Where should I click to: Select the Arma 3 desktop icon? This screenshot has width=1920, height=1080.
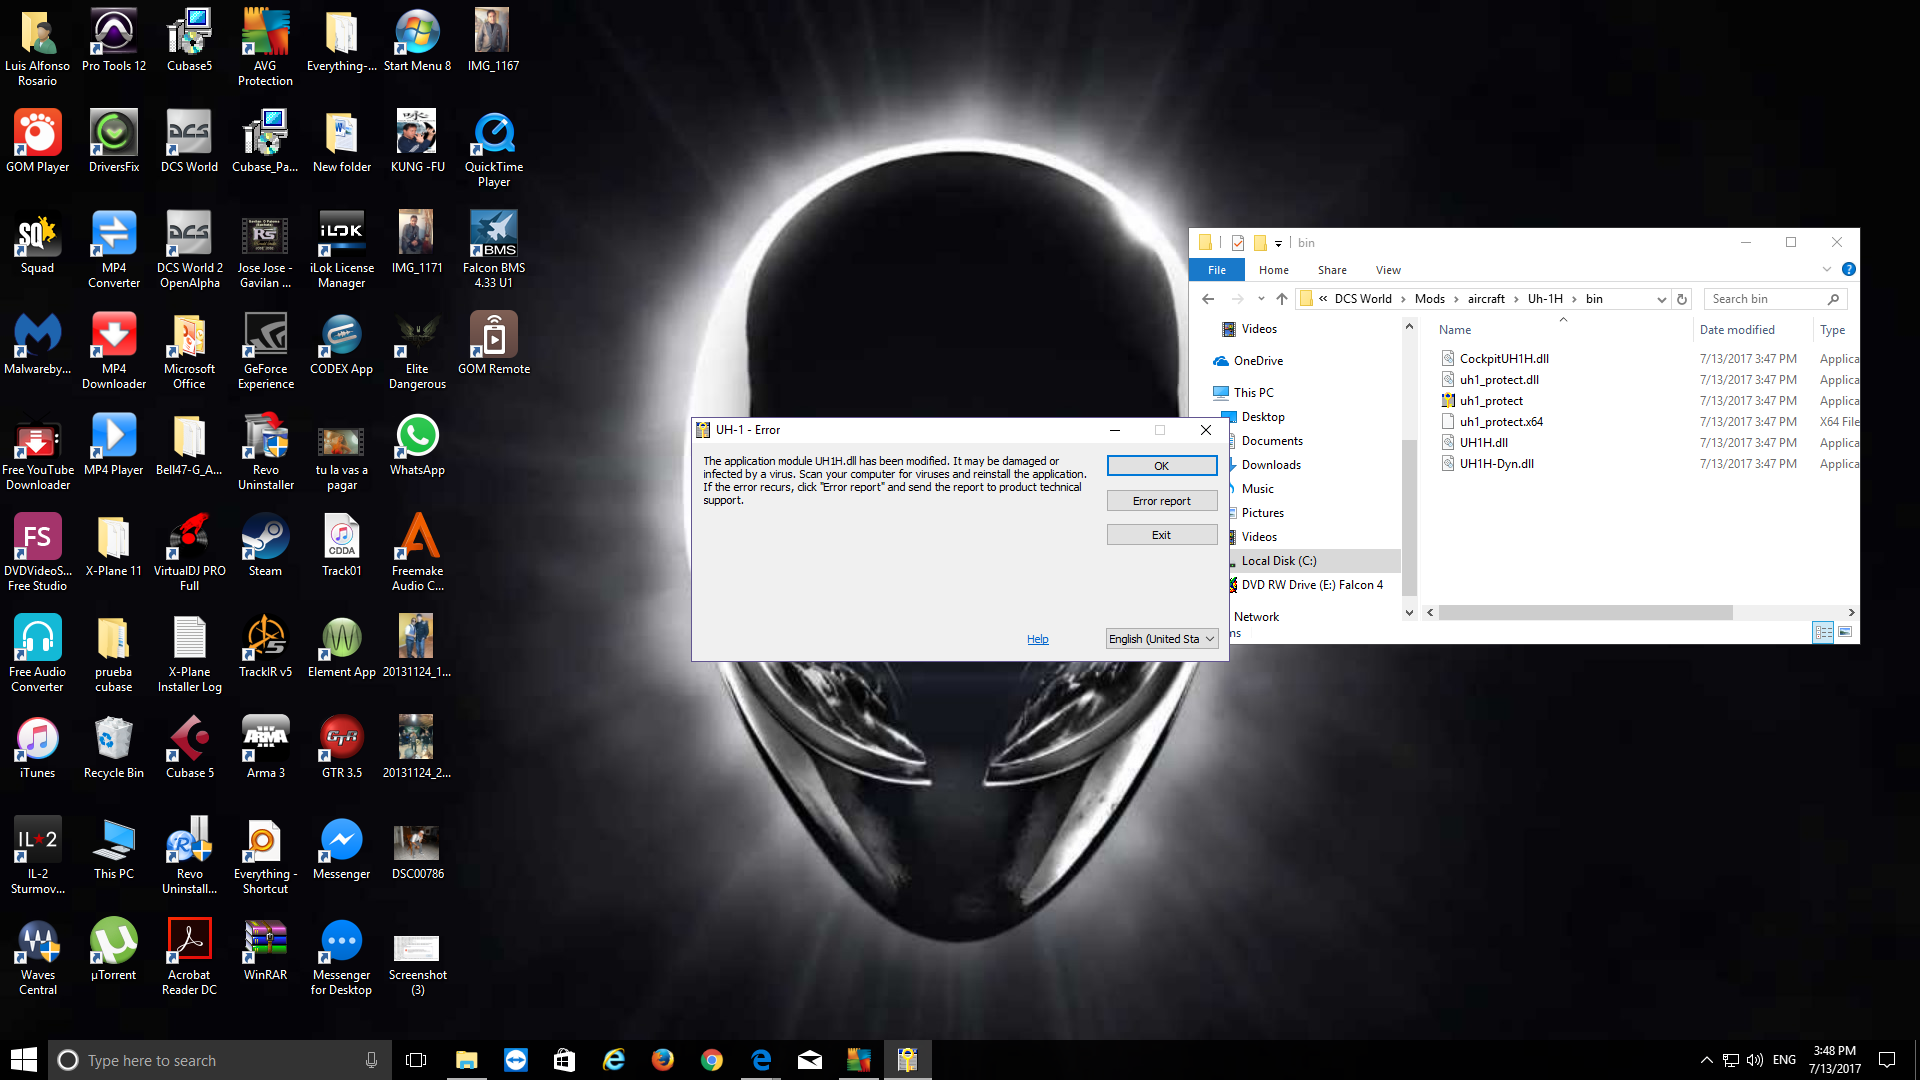(265, 747)
